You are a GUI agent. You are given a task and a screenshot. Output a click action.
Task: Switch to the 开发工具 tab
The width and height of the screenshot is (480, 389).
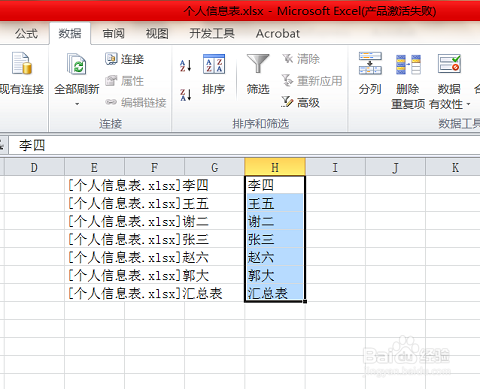pos(212,34)
